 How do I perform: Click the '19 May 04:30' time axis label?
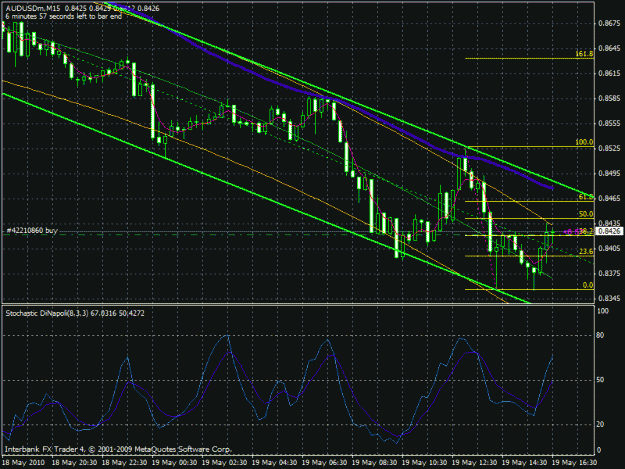tap(274, 463)
